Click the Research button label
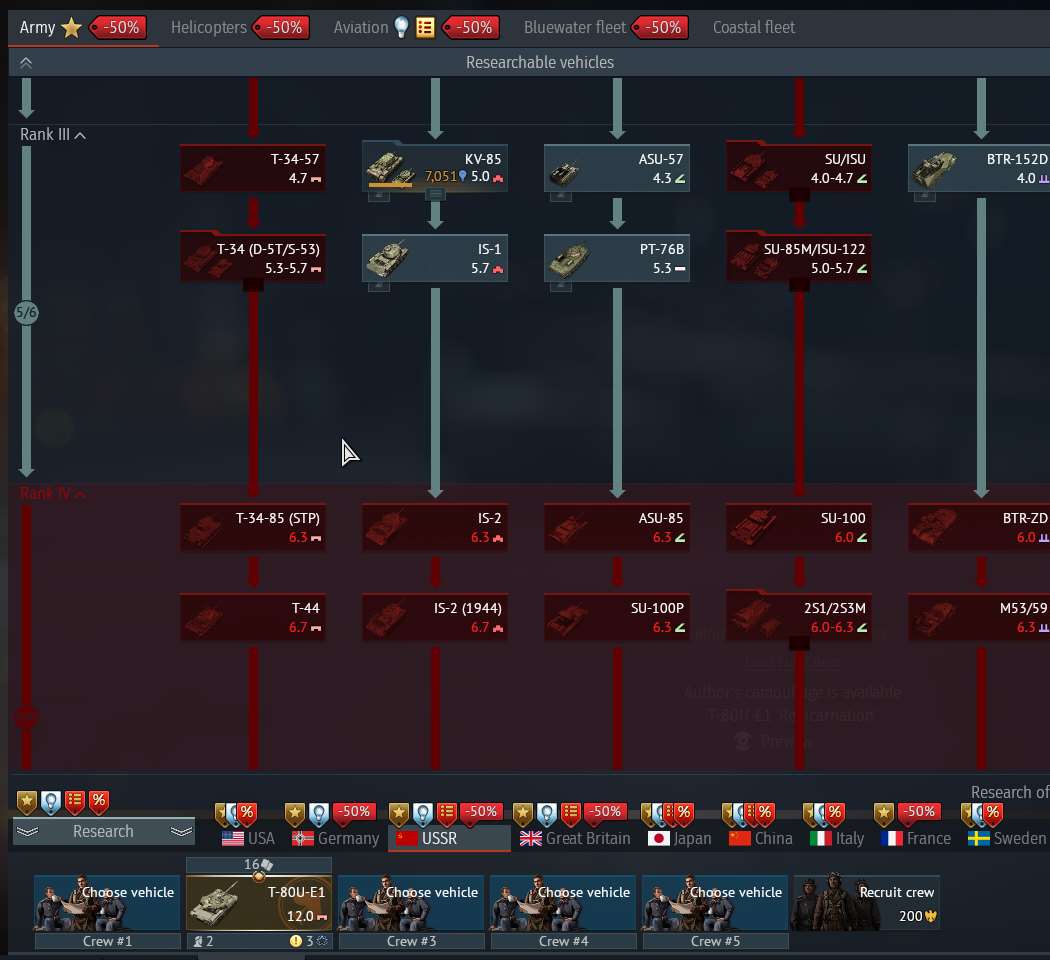Screen dimensions: 1050x960 click(103, 831)
